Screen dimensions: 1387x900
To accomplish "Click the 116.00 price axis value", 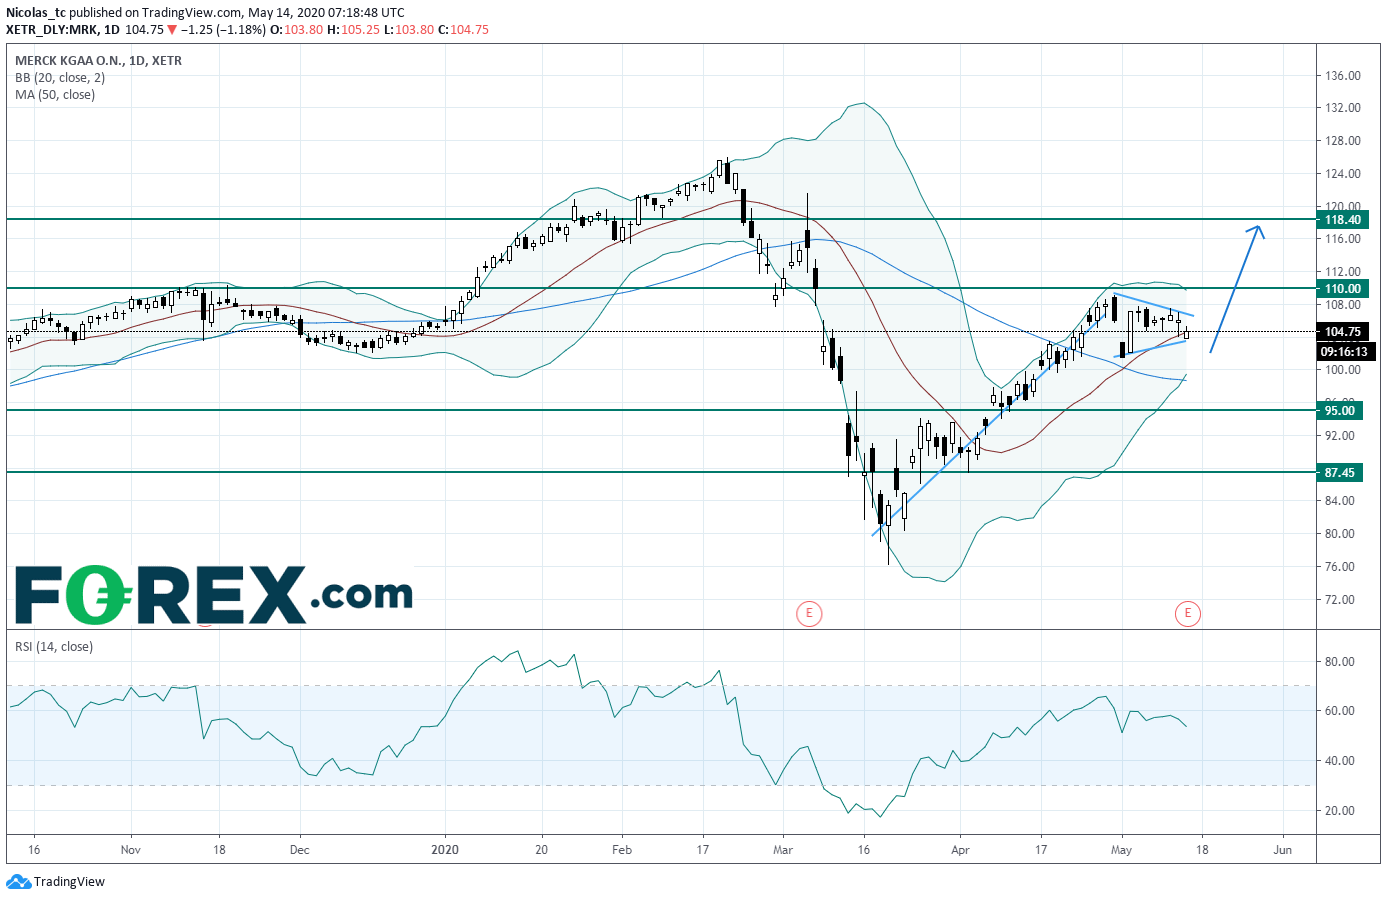I will [1343, 238].
